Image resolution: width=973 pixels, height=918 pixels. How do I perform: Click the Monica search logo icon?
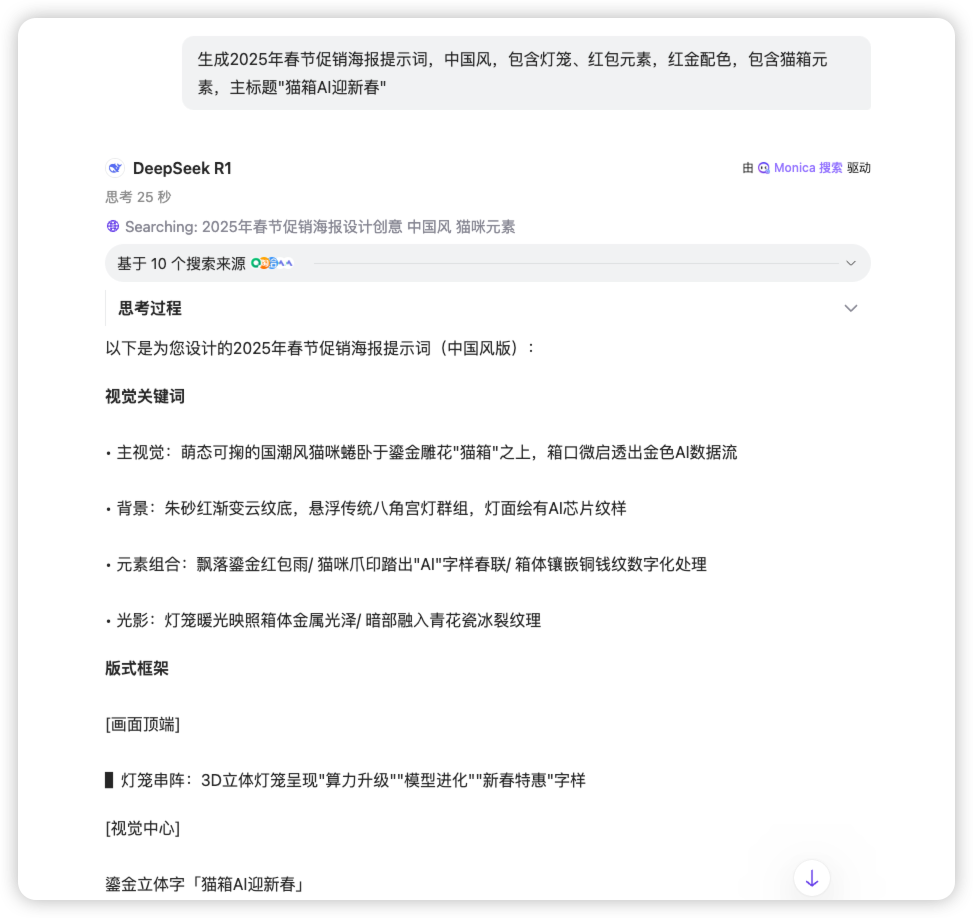coord(764,168)
